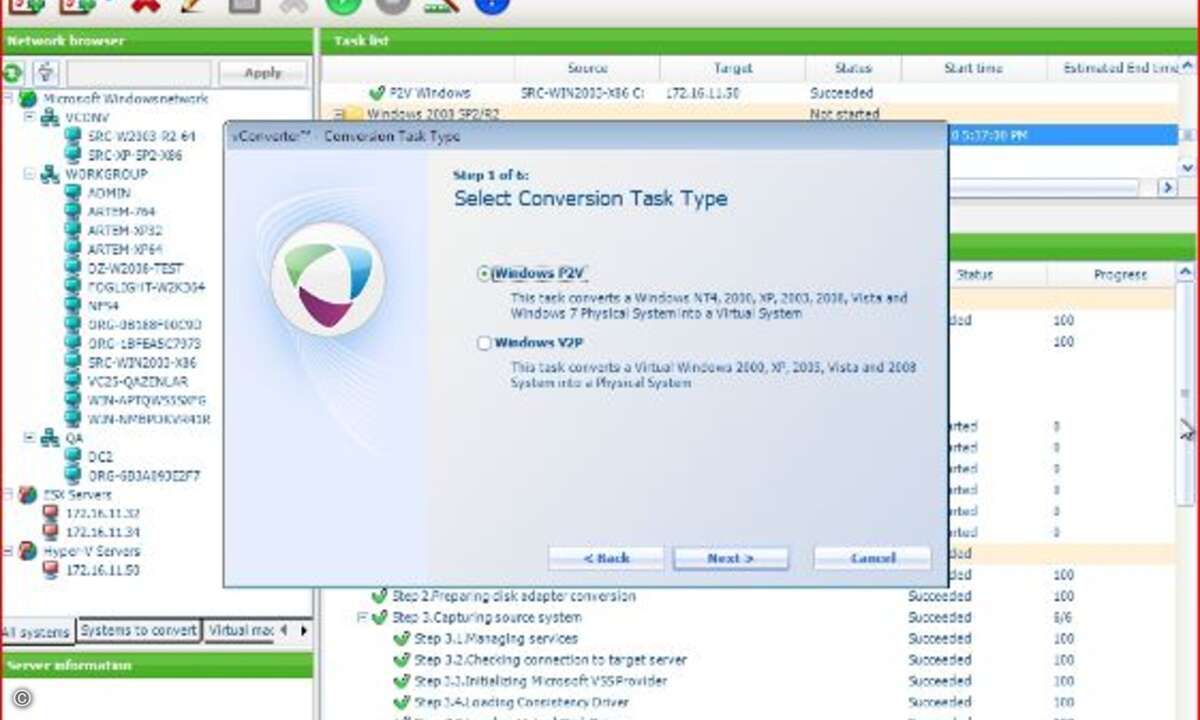Image resolution: width=1200 pixels, height=720 pixels.
Task: Click Step 3.4 Loading Consistency Driver
Action: pyautogui.click(x=521, y=703)
